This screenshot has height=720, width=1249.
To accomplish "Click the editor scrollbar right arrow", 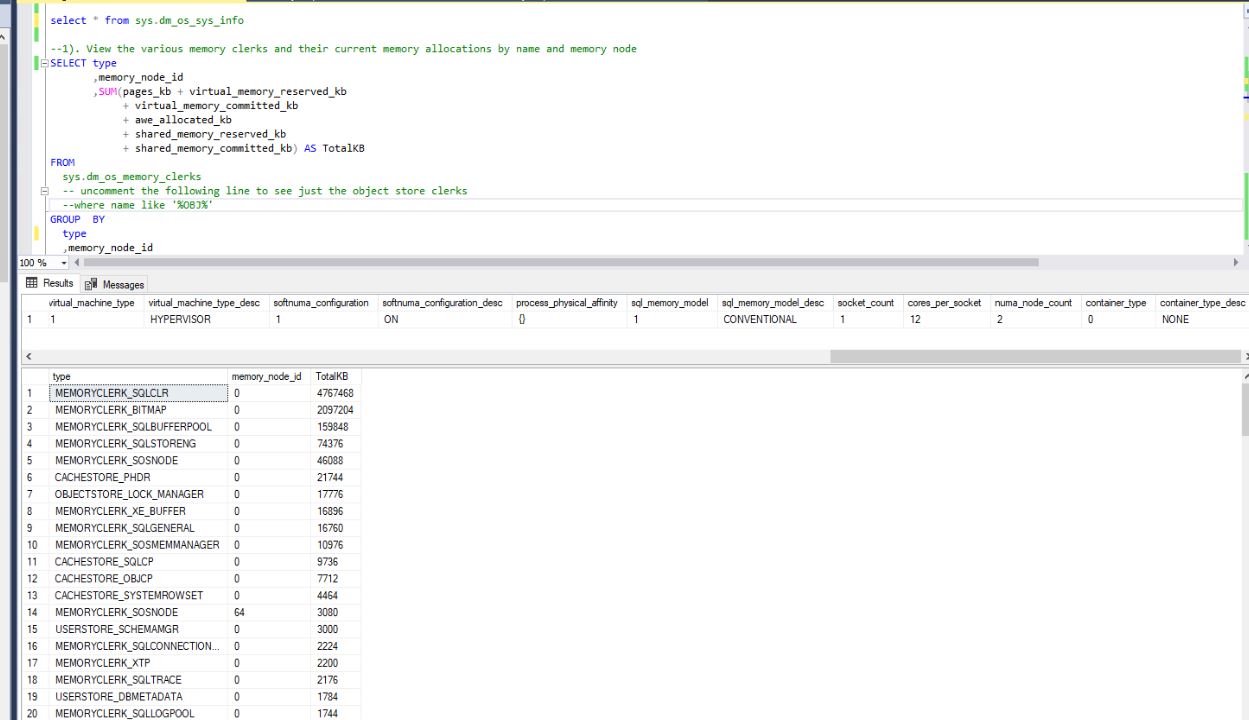I will click(x=1236, y=262).
